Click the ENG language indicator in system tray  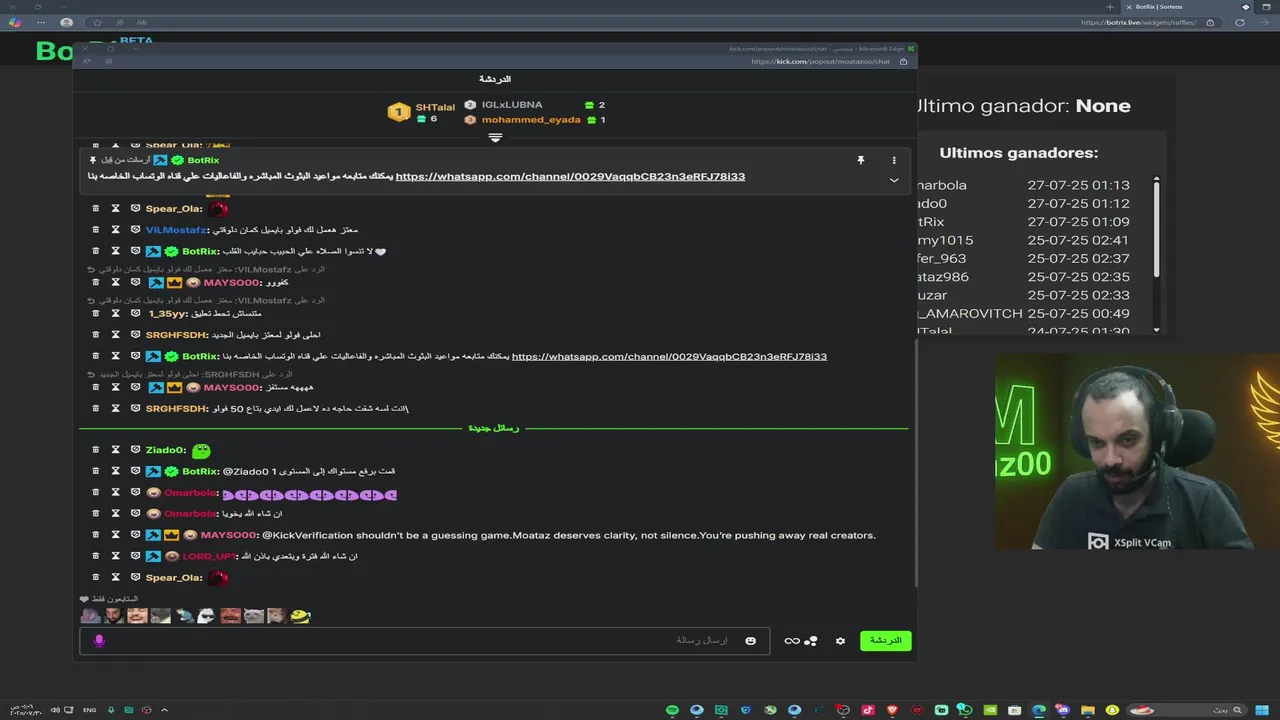click(90, 710)
